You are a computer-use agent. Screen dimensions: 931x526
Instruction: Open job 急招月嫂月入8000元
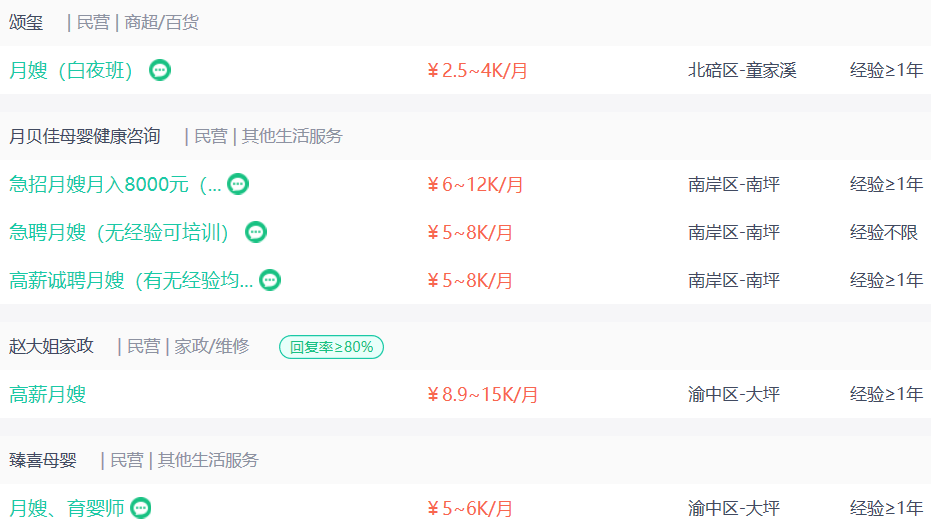[115, 185]
